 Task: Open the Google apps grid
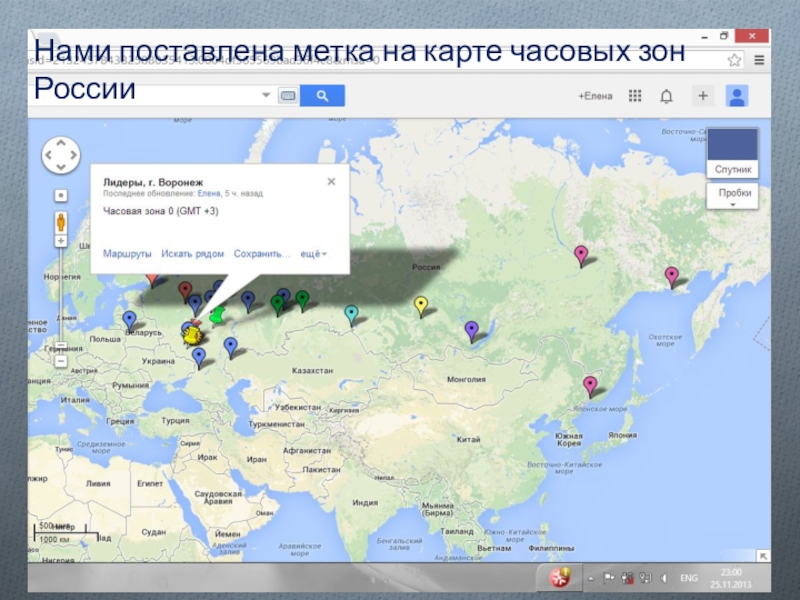[635, 96]
